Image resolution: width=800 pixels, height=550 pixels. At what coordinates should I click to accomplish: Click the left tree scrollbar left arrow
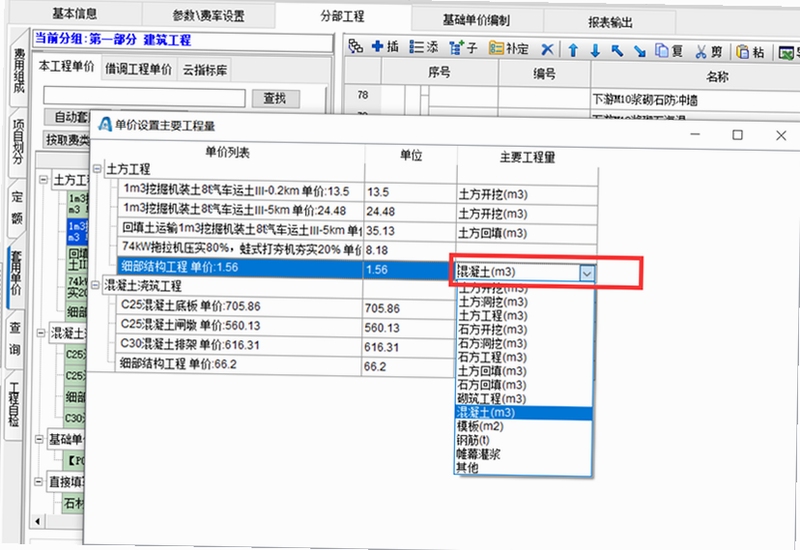coord(37,521)
